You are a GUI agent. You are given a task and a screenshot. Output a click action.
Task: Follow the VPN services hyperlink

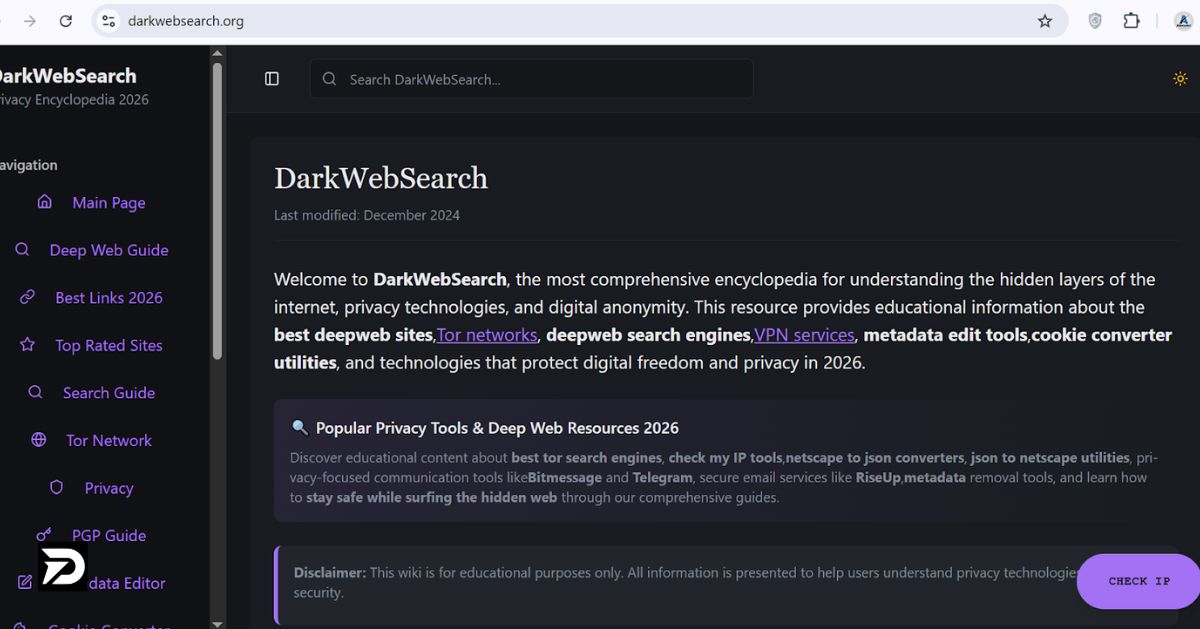pos(805,335)
